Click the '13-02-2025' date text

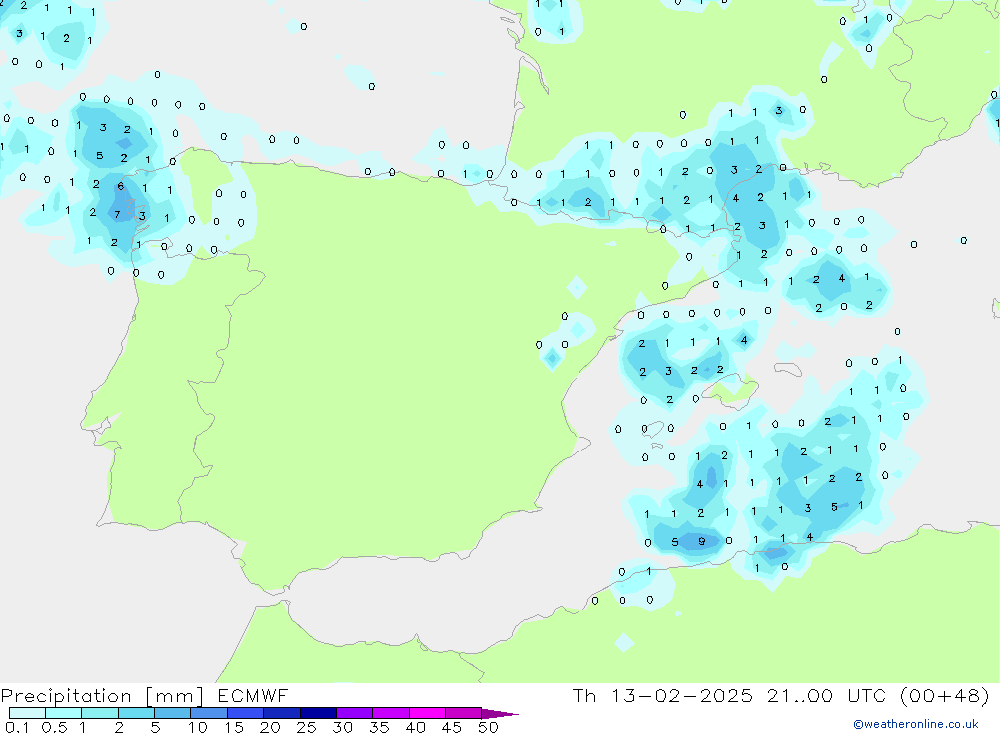pos(682,695)
